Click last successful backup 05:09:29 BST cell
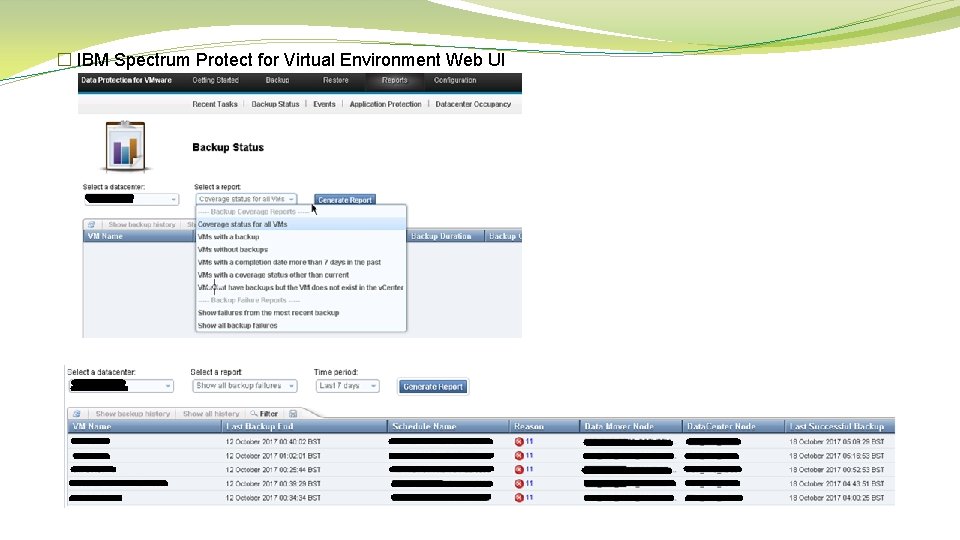960x540 pixels. 837,441
